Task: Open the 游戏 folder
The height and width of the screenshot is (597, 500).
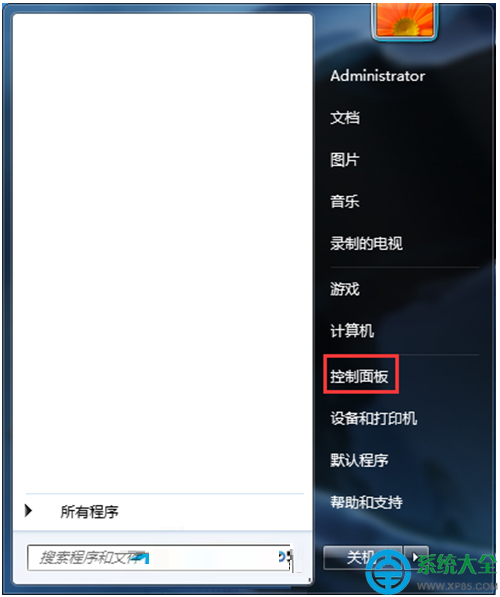Action: click(345, 289)
